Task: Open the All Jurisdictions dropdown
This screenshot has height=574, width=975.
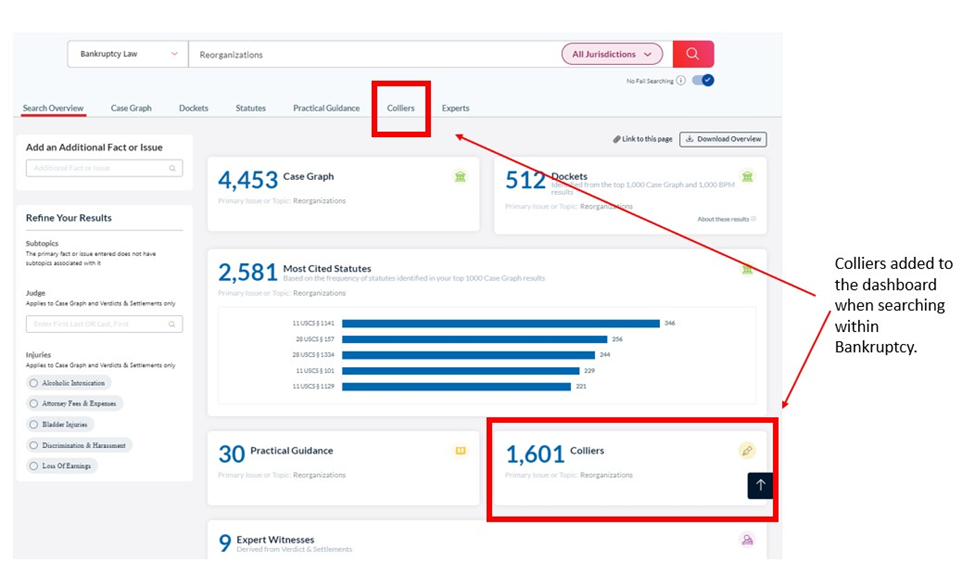Action: pyautogui.click(x=612, y=54)
